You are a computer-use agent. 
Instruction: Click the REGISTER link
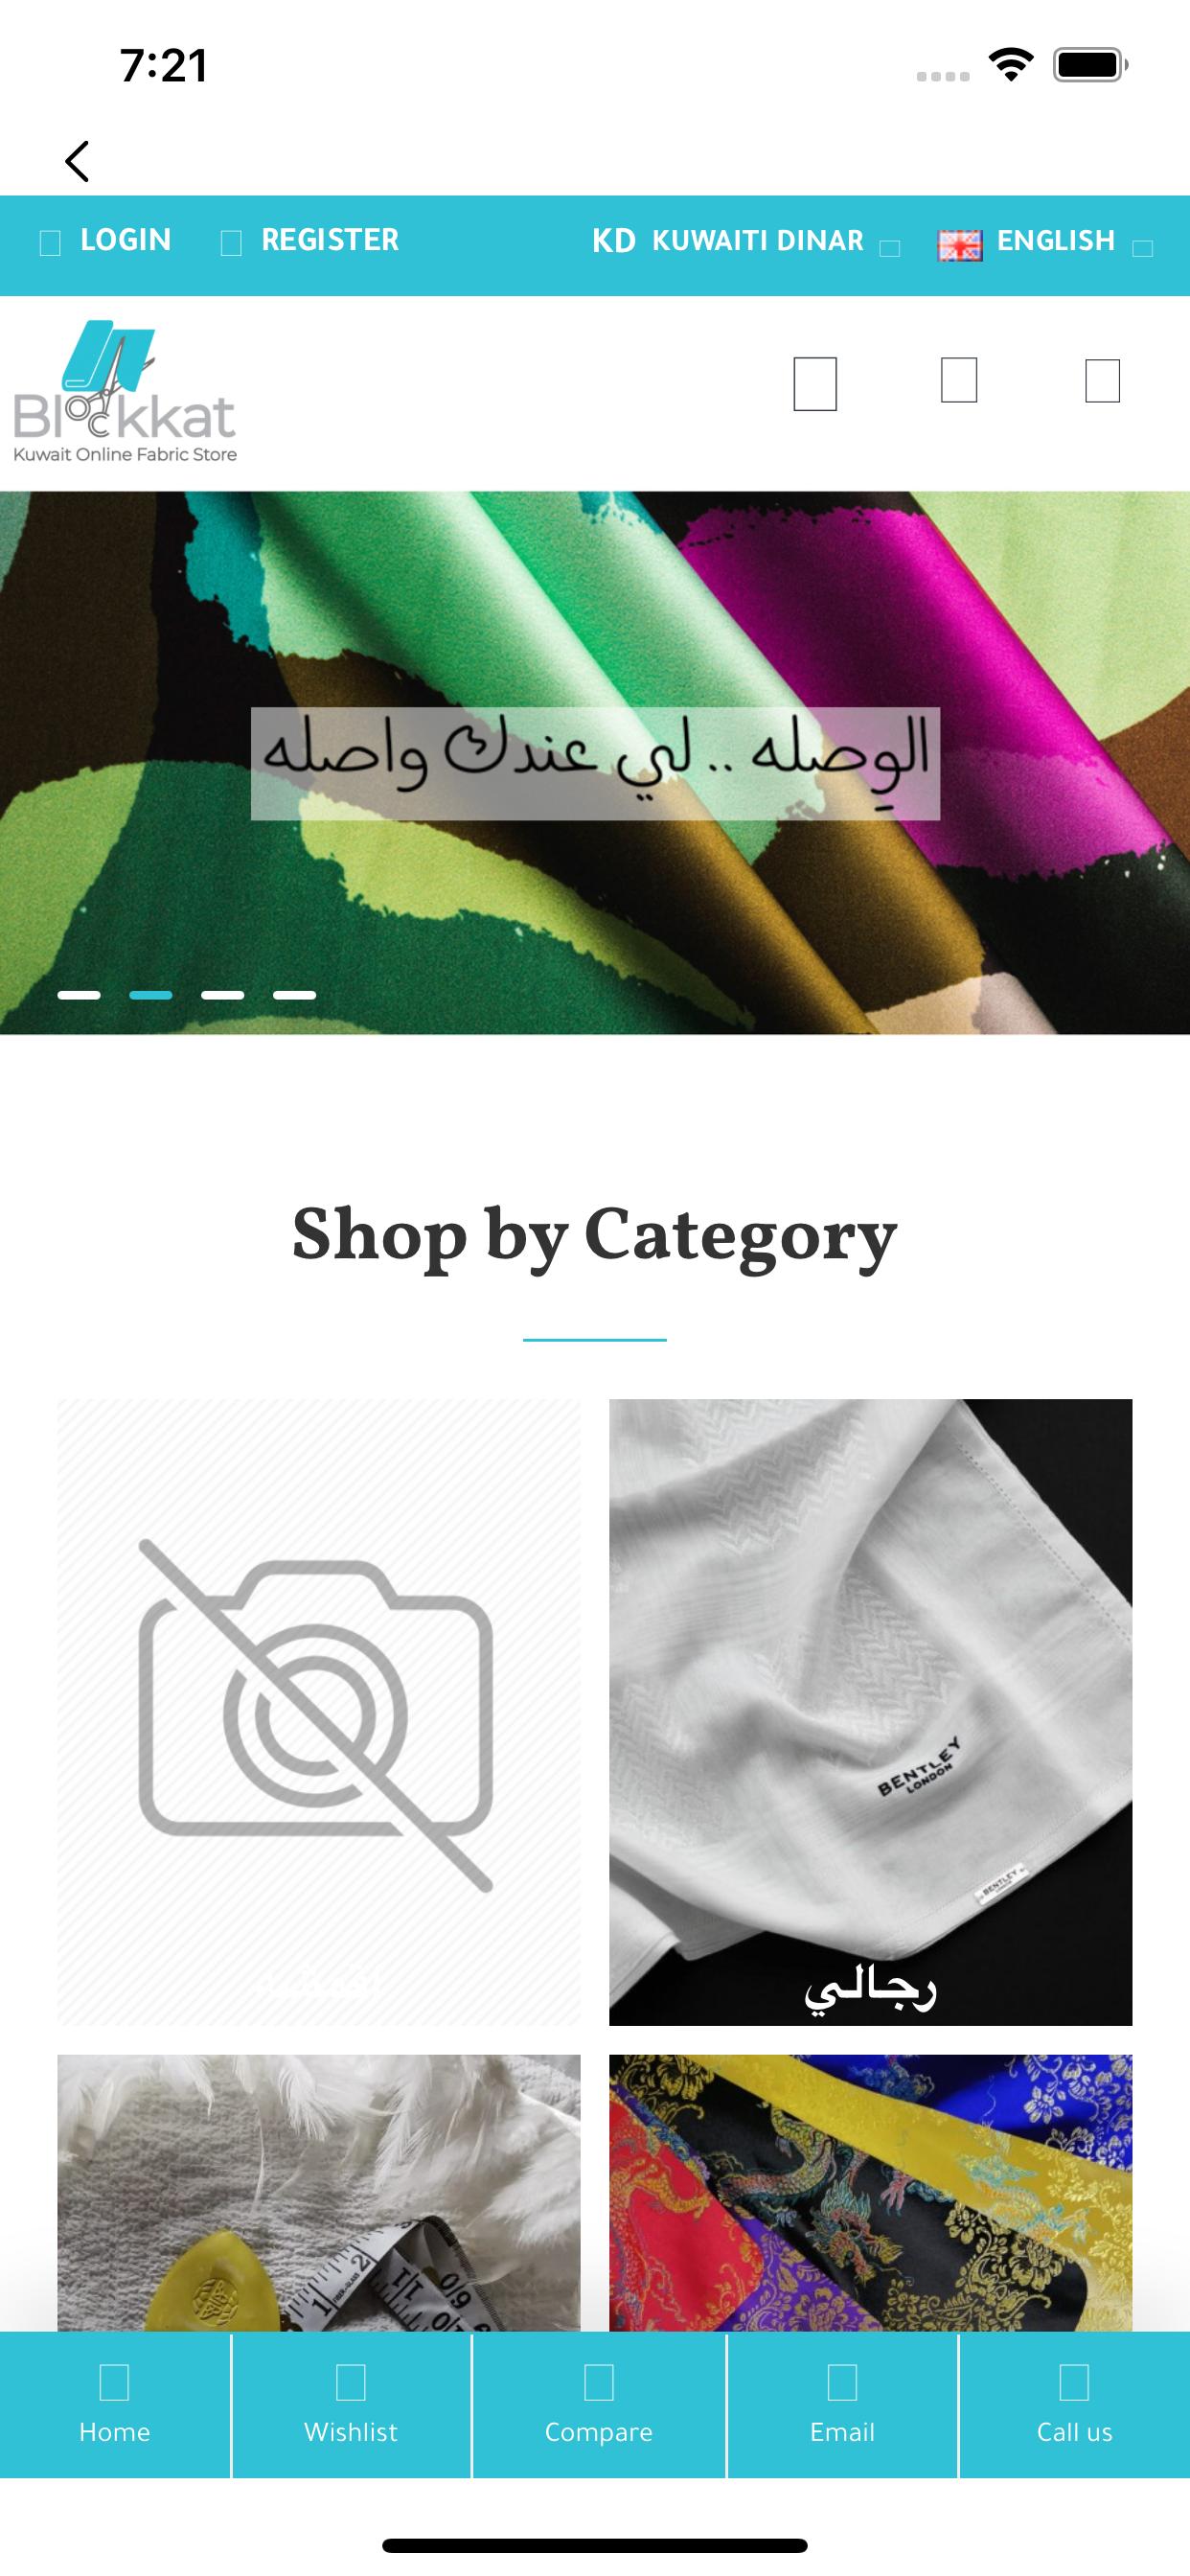tap(330, 240)
